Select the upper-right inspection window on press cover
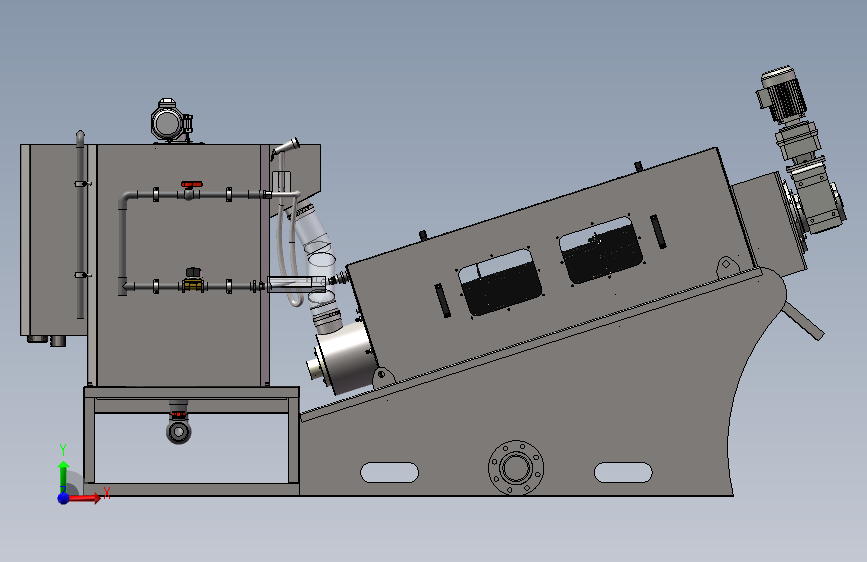This screenshot has width=867, height=562. [x=601, y=250]
